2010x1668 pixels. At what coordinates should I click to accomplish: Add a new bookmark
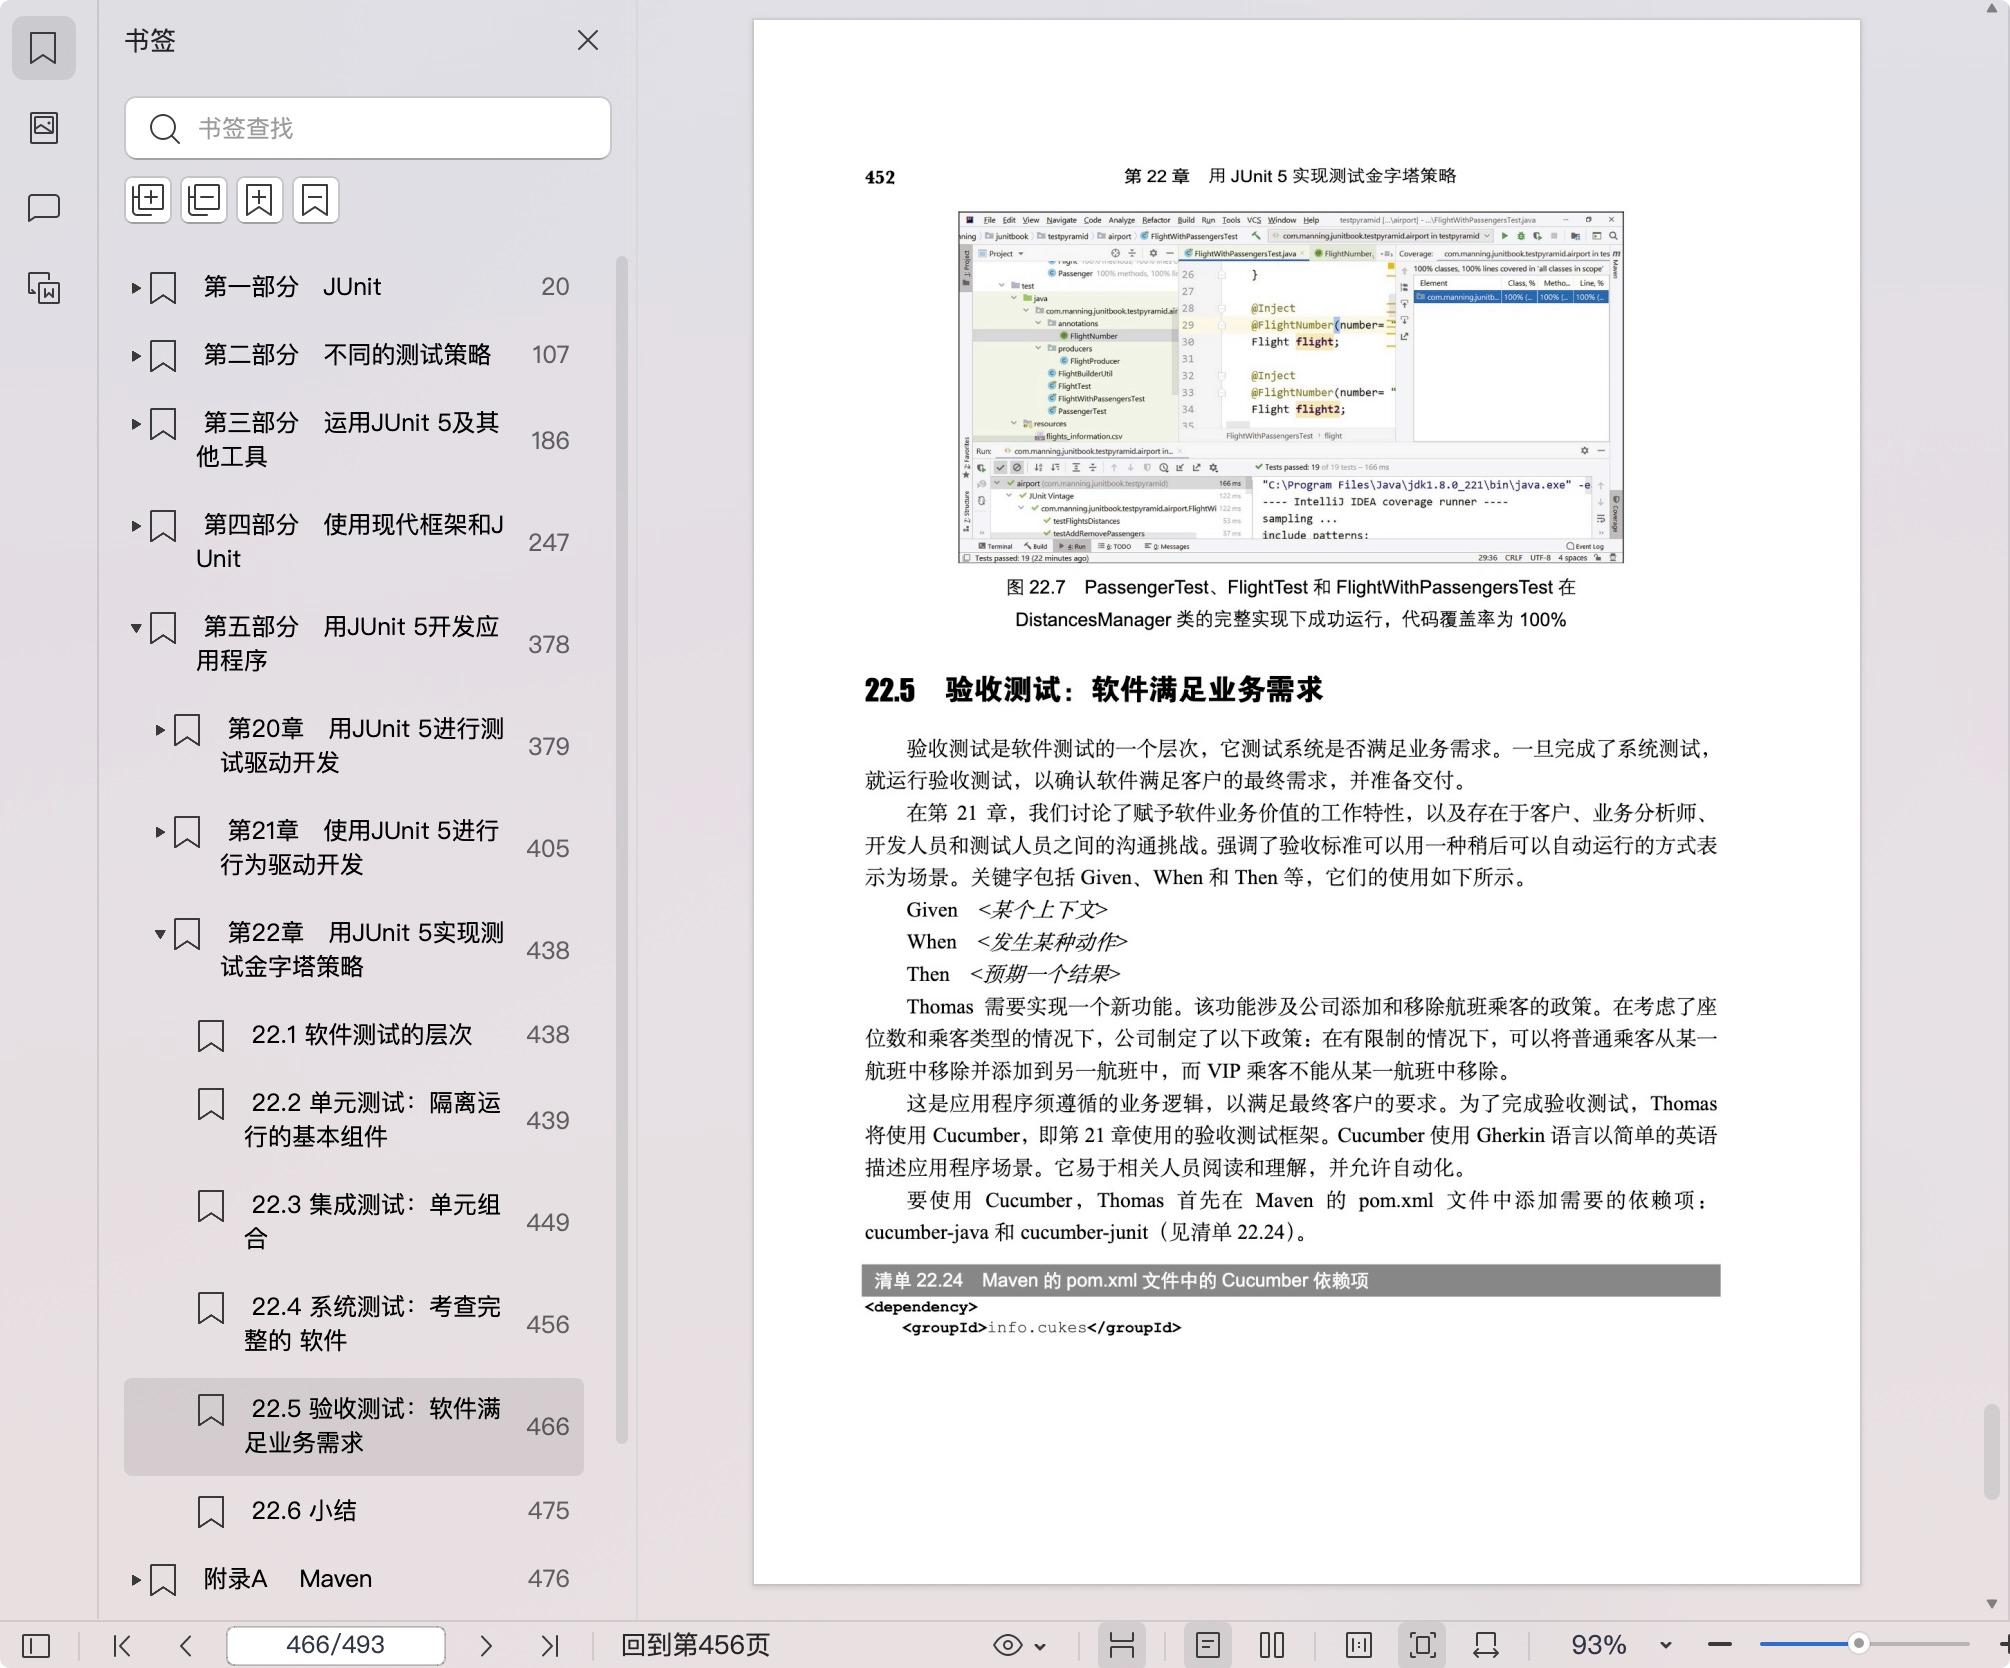pos(260,200)
